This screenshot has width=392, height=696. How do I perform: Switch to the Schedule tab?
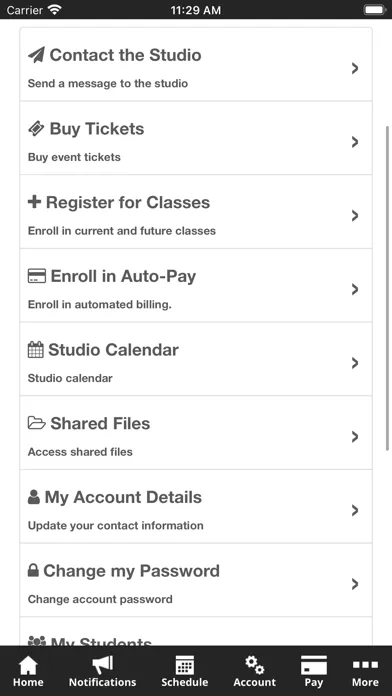185,671
